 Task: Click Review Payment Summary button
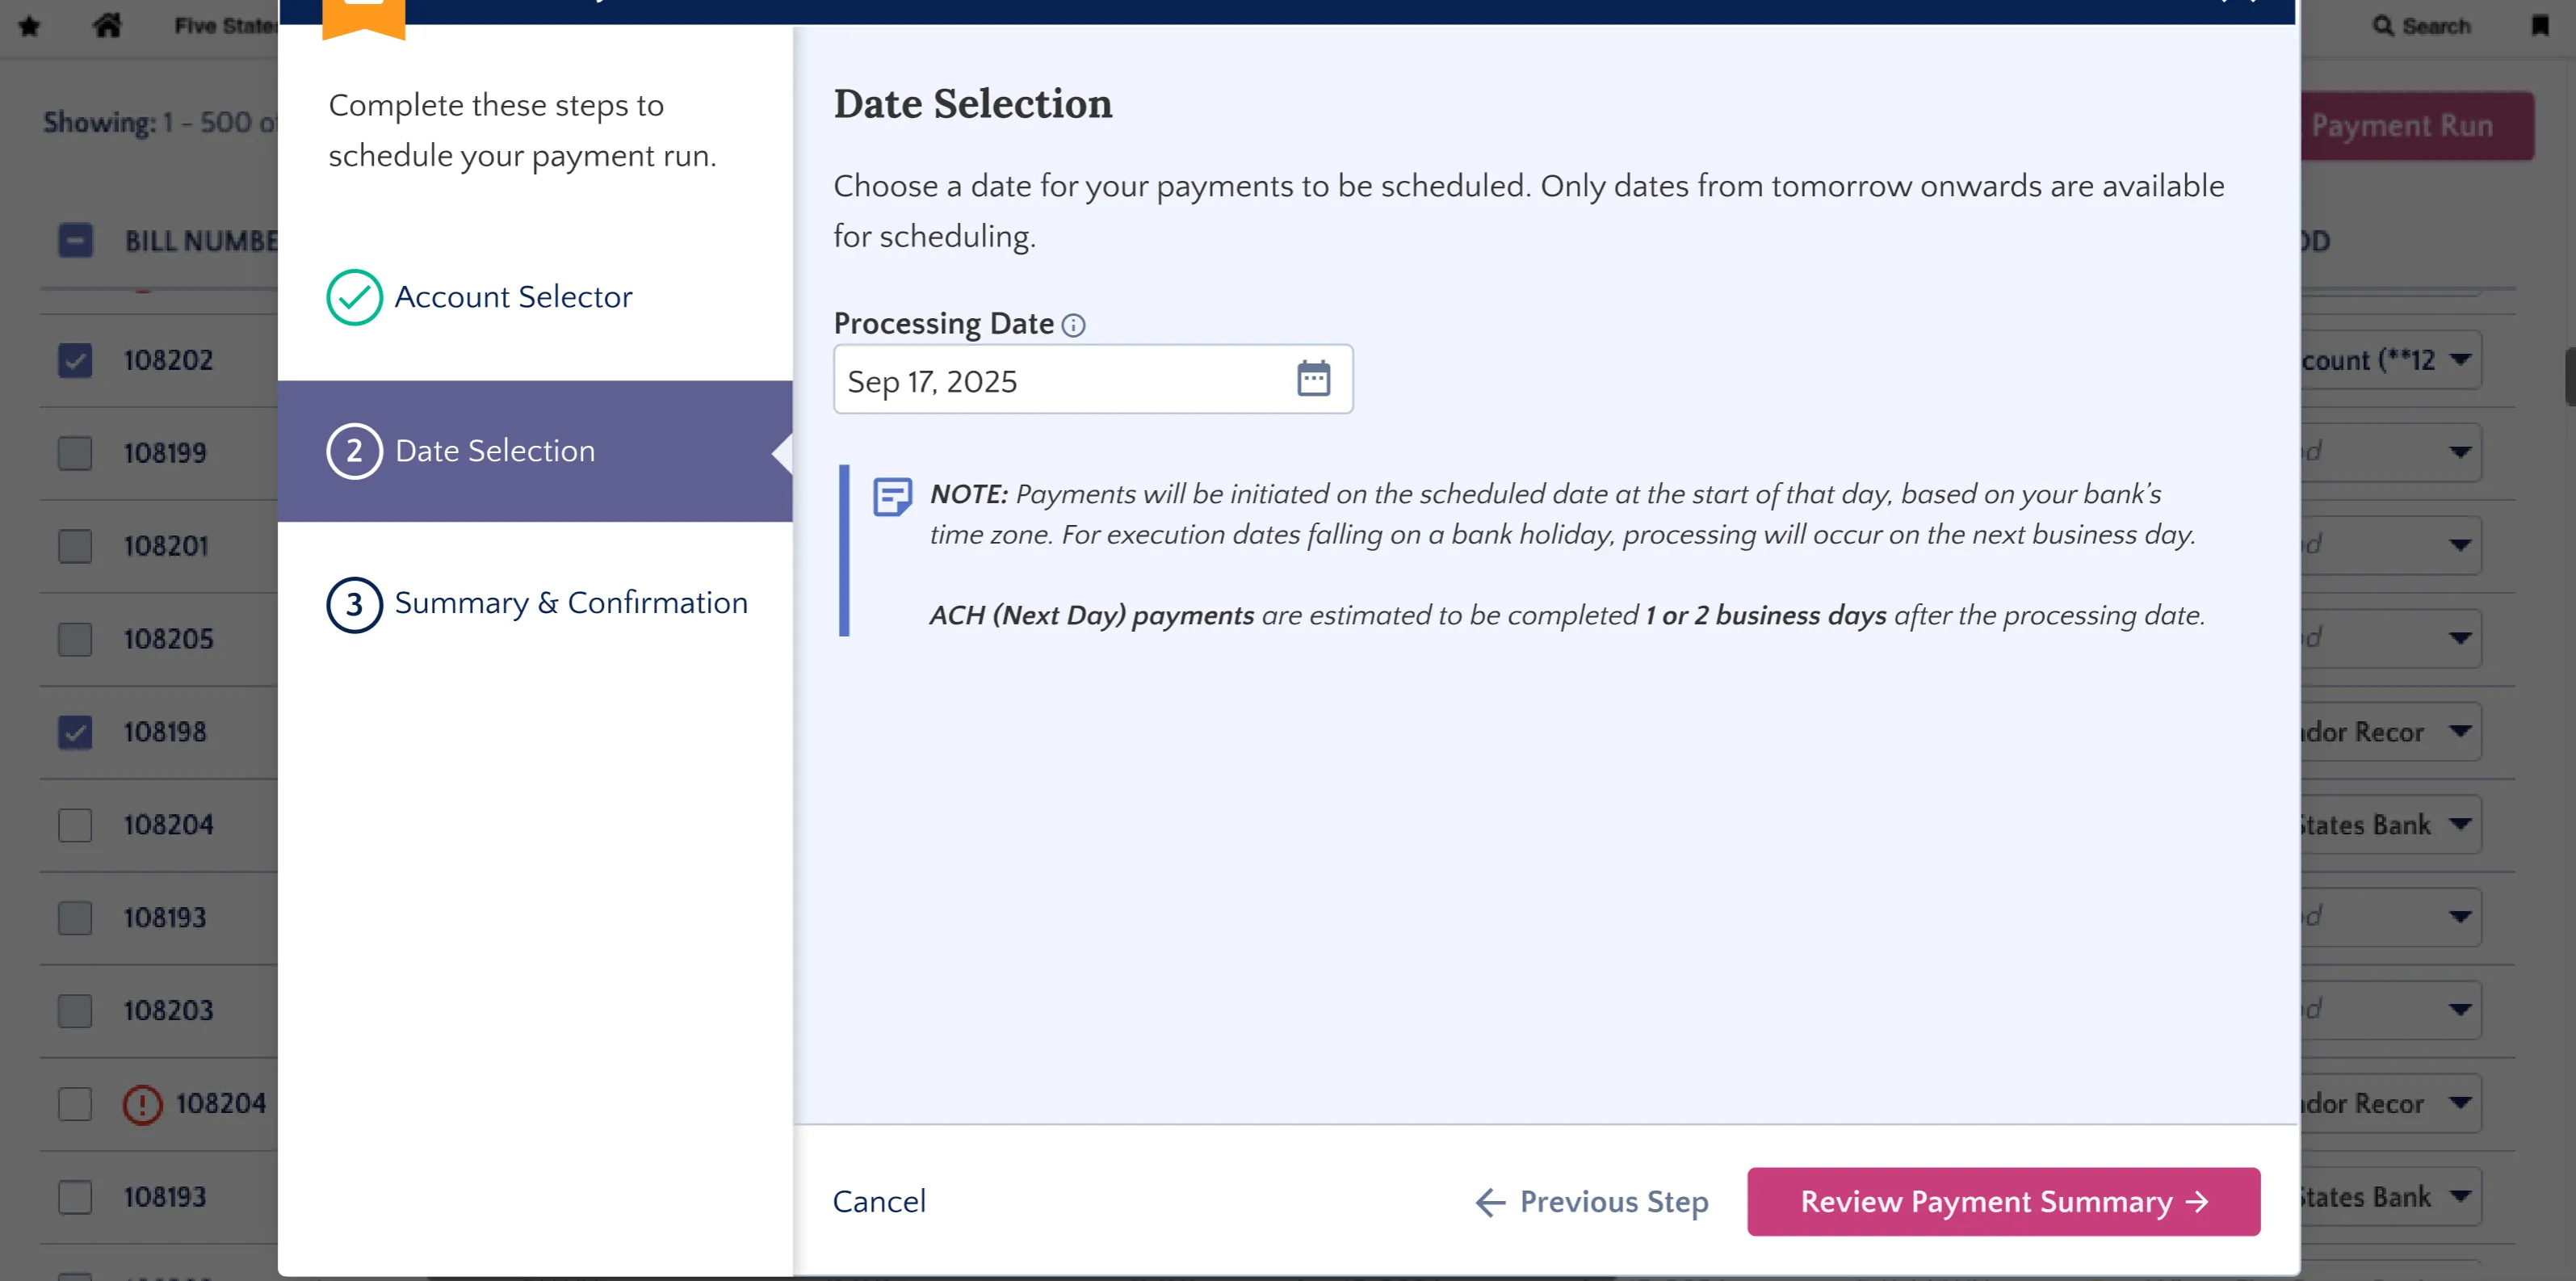click(2003, 1201)
